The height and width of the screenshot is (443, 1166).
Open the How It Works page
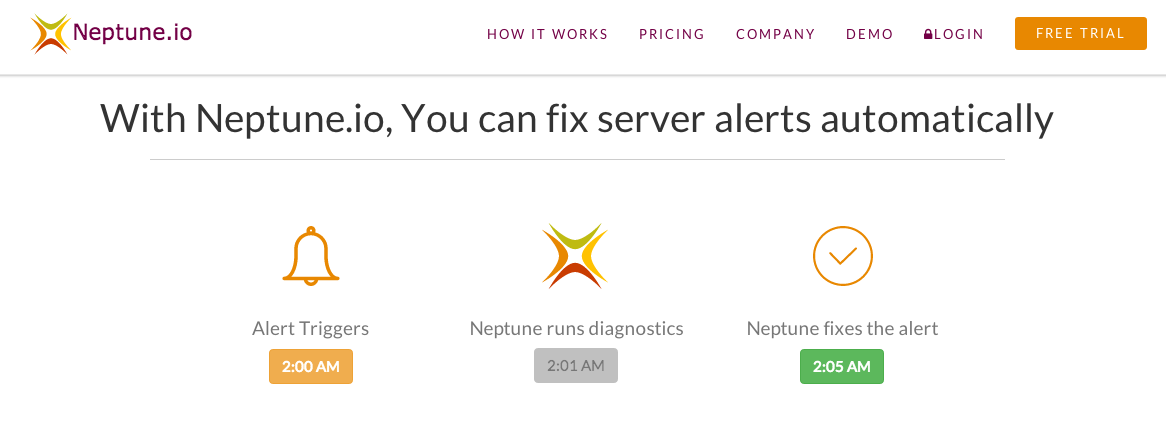pos(547,34)
